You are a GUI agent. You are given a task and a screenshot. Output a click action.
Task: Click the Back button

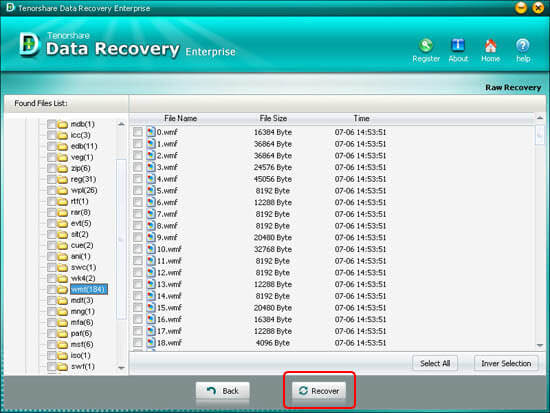tap(223, 391)
